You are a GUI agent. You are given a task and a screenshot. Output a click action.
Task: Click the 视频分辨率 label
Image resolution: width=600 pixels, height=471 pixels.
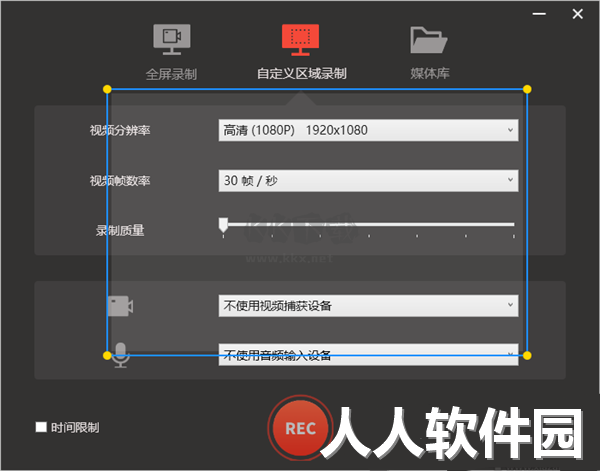[x=120, y=130]
